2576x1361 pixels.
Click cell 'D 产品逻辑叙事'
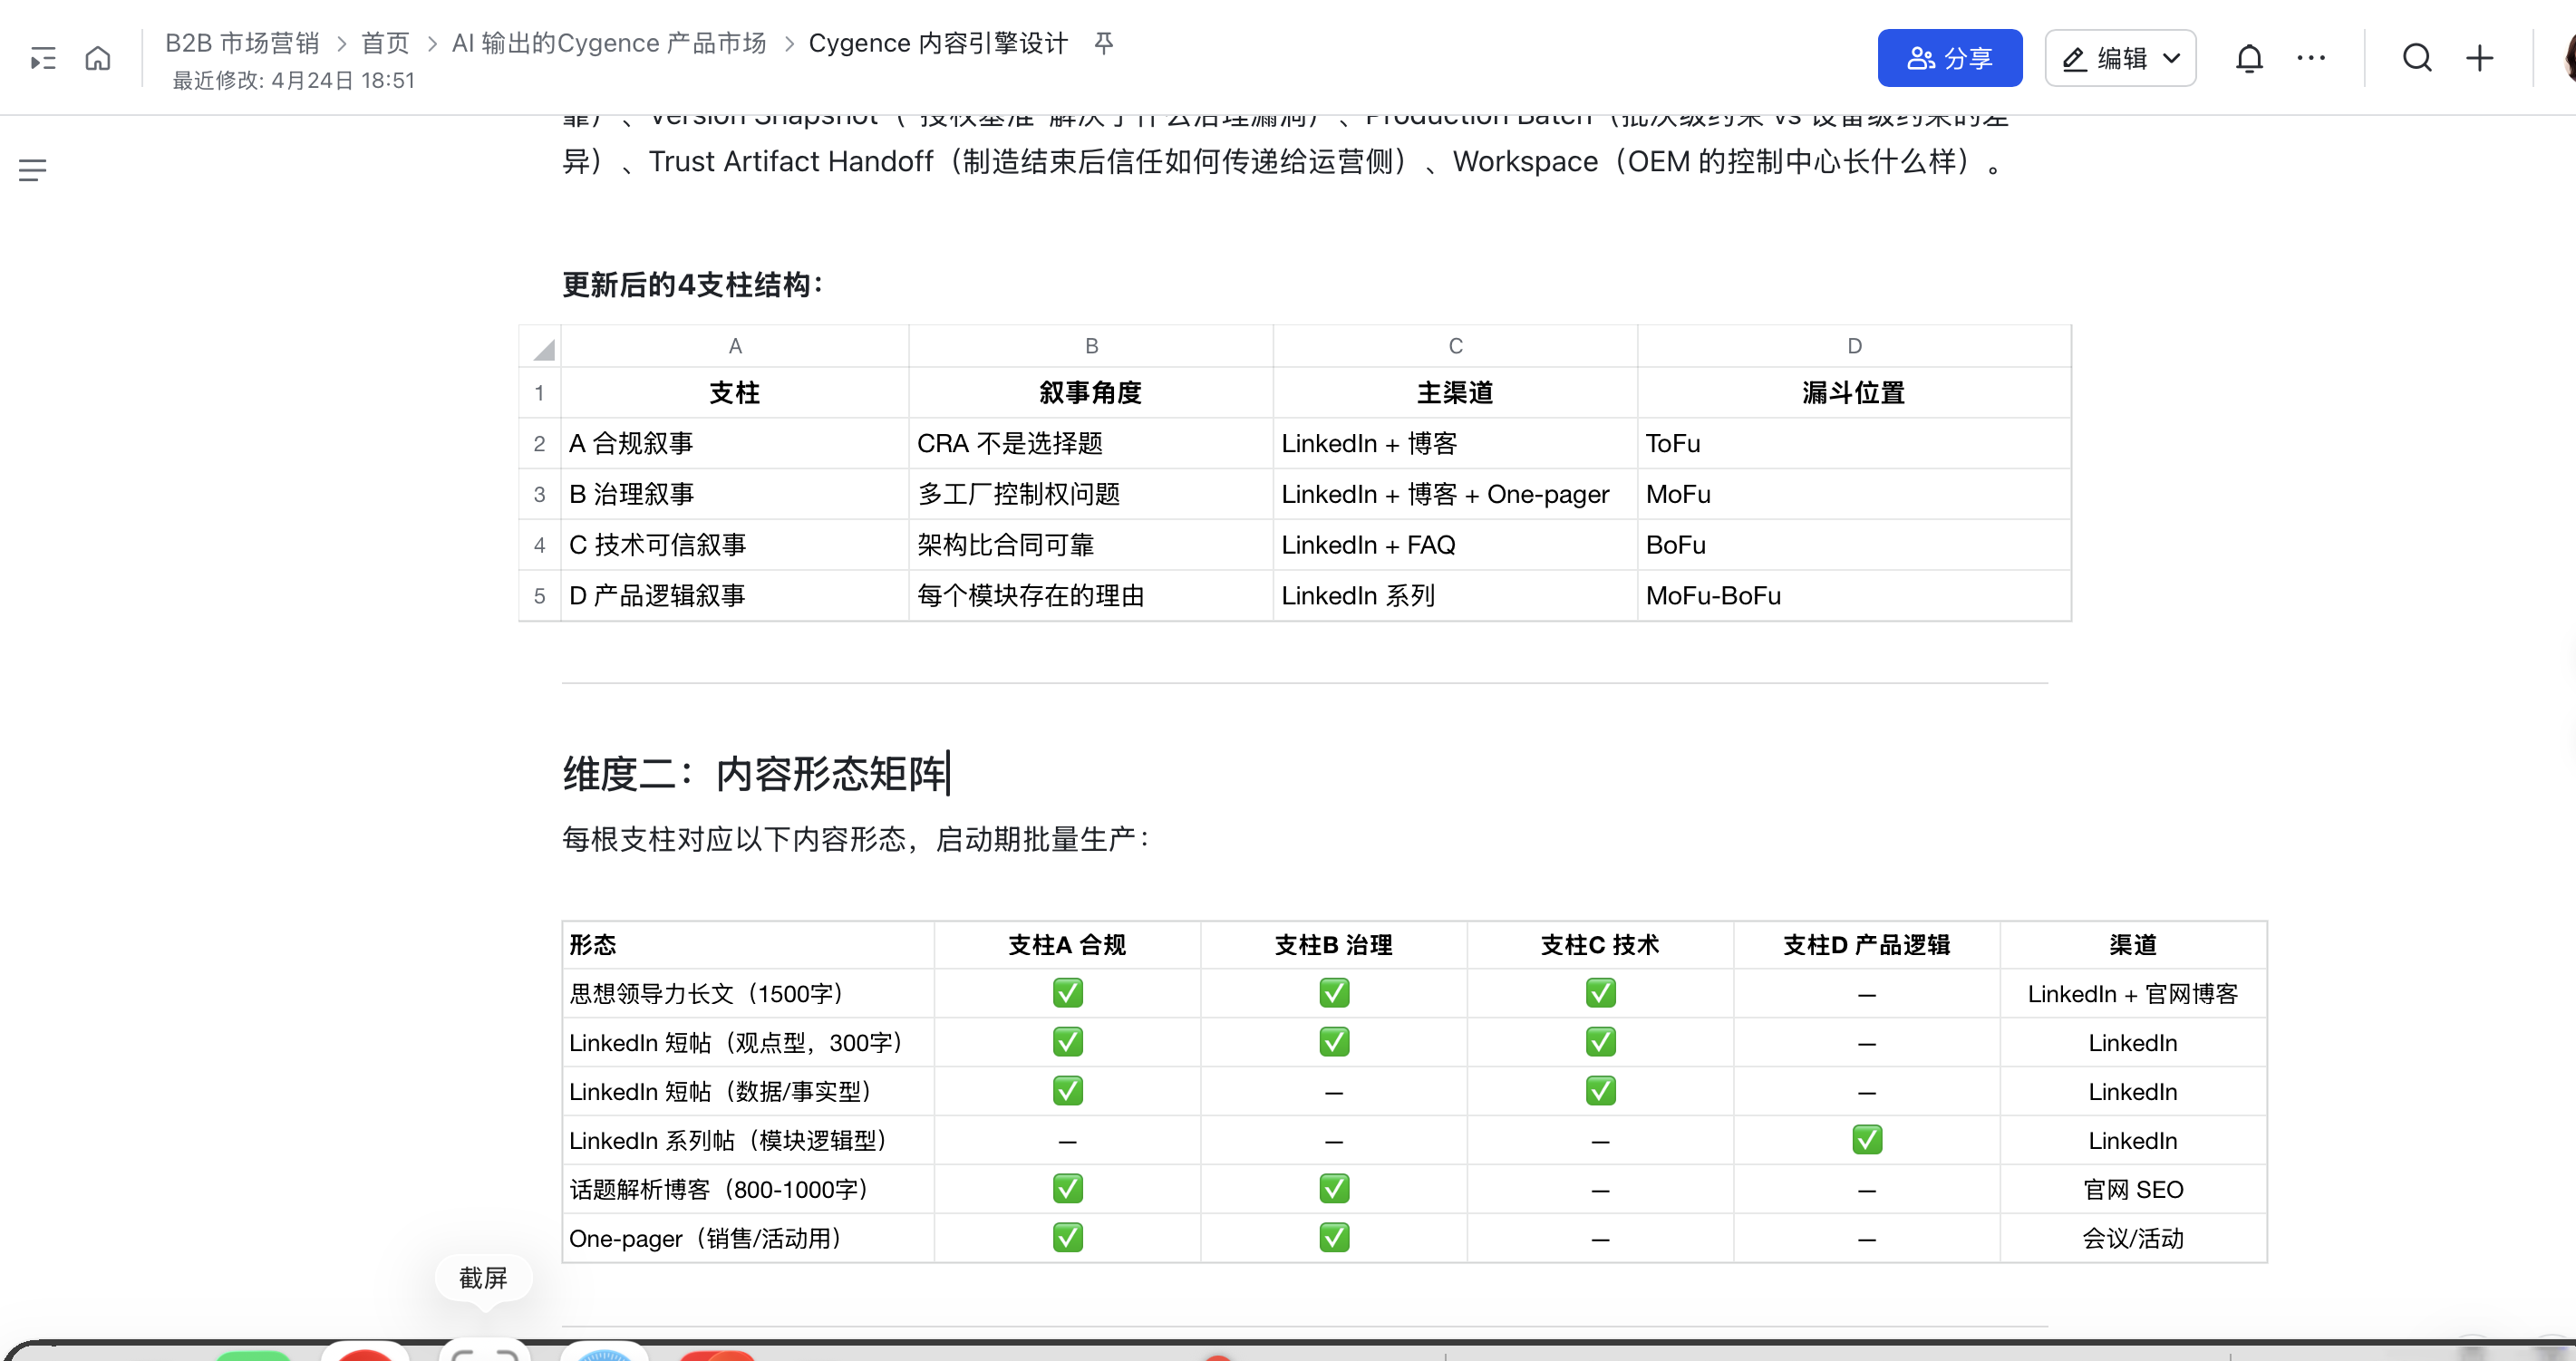[735, 596]
